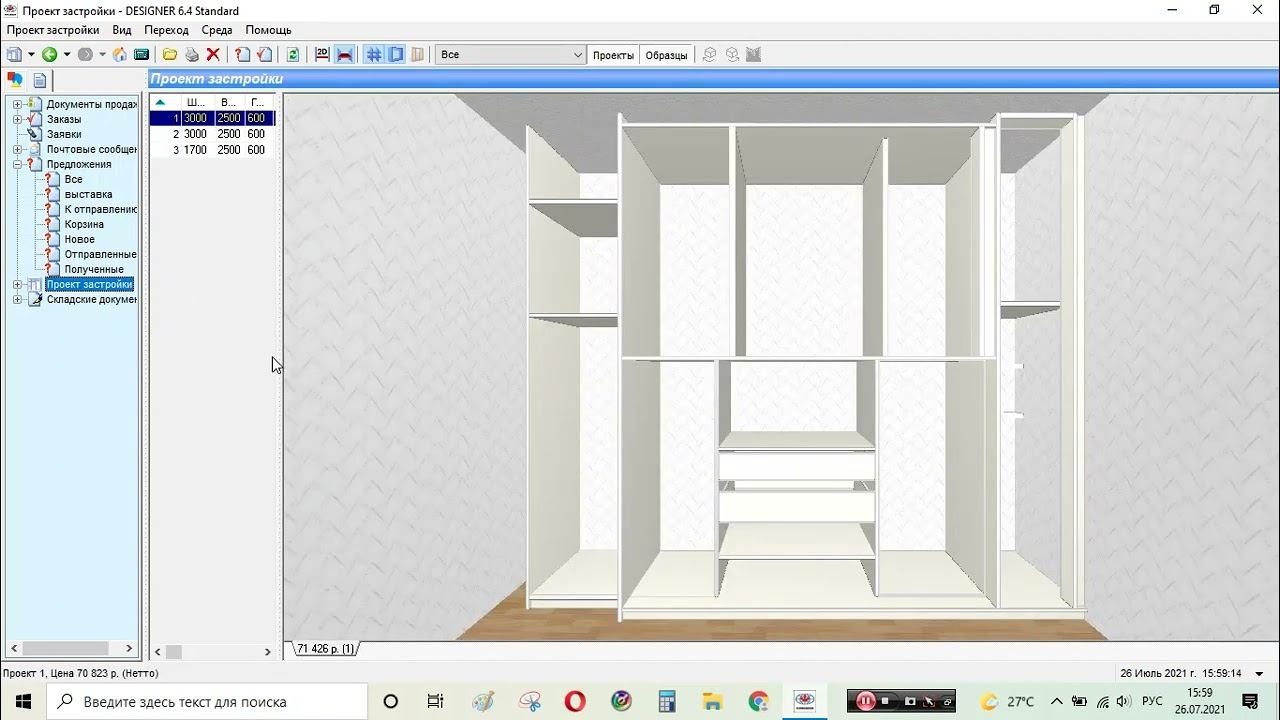Screen dimensions: 1280x720
Task: Open dropdown arrow next to Back button
Action: tap(66, 55)
